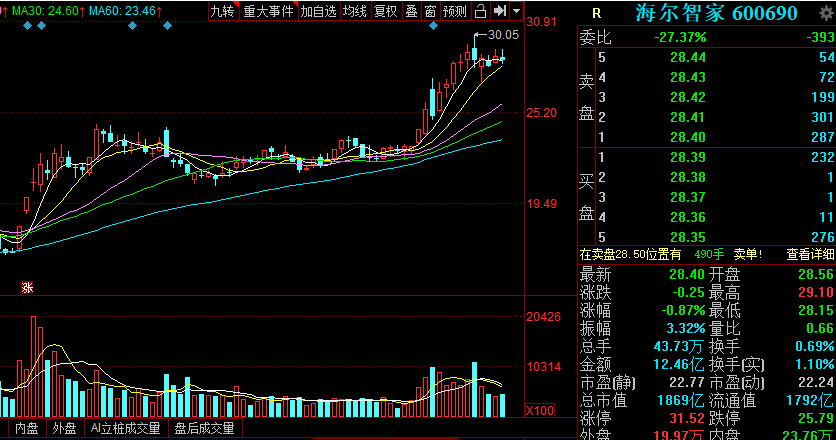The image size is (836, 440).
Task: Click the 总市值 value 1869亿
Action: tap(681, 400)
